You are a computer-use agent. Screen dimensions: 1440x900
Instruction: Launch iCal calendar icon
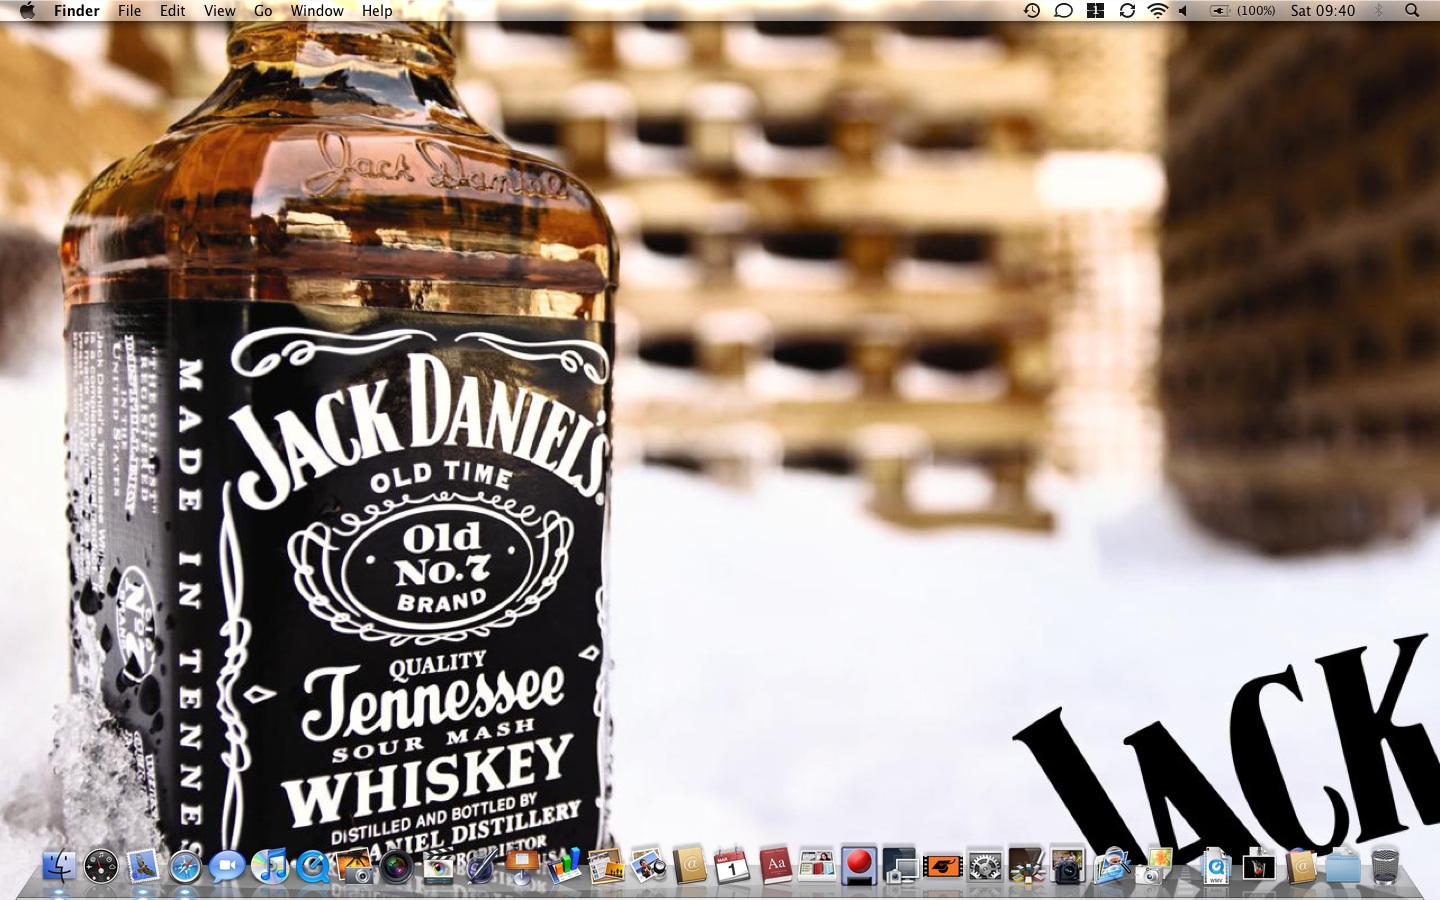[732, 866]
